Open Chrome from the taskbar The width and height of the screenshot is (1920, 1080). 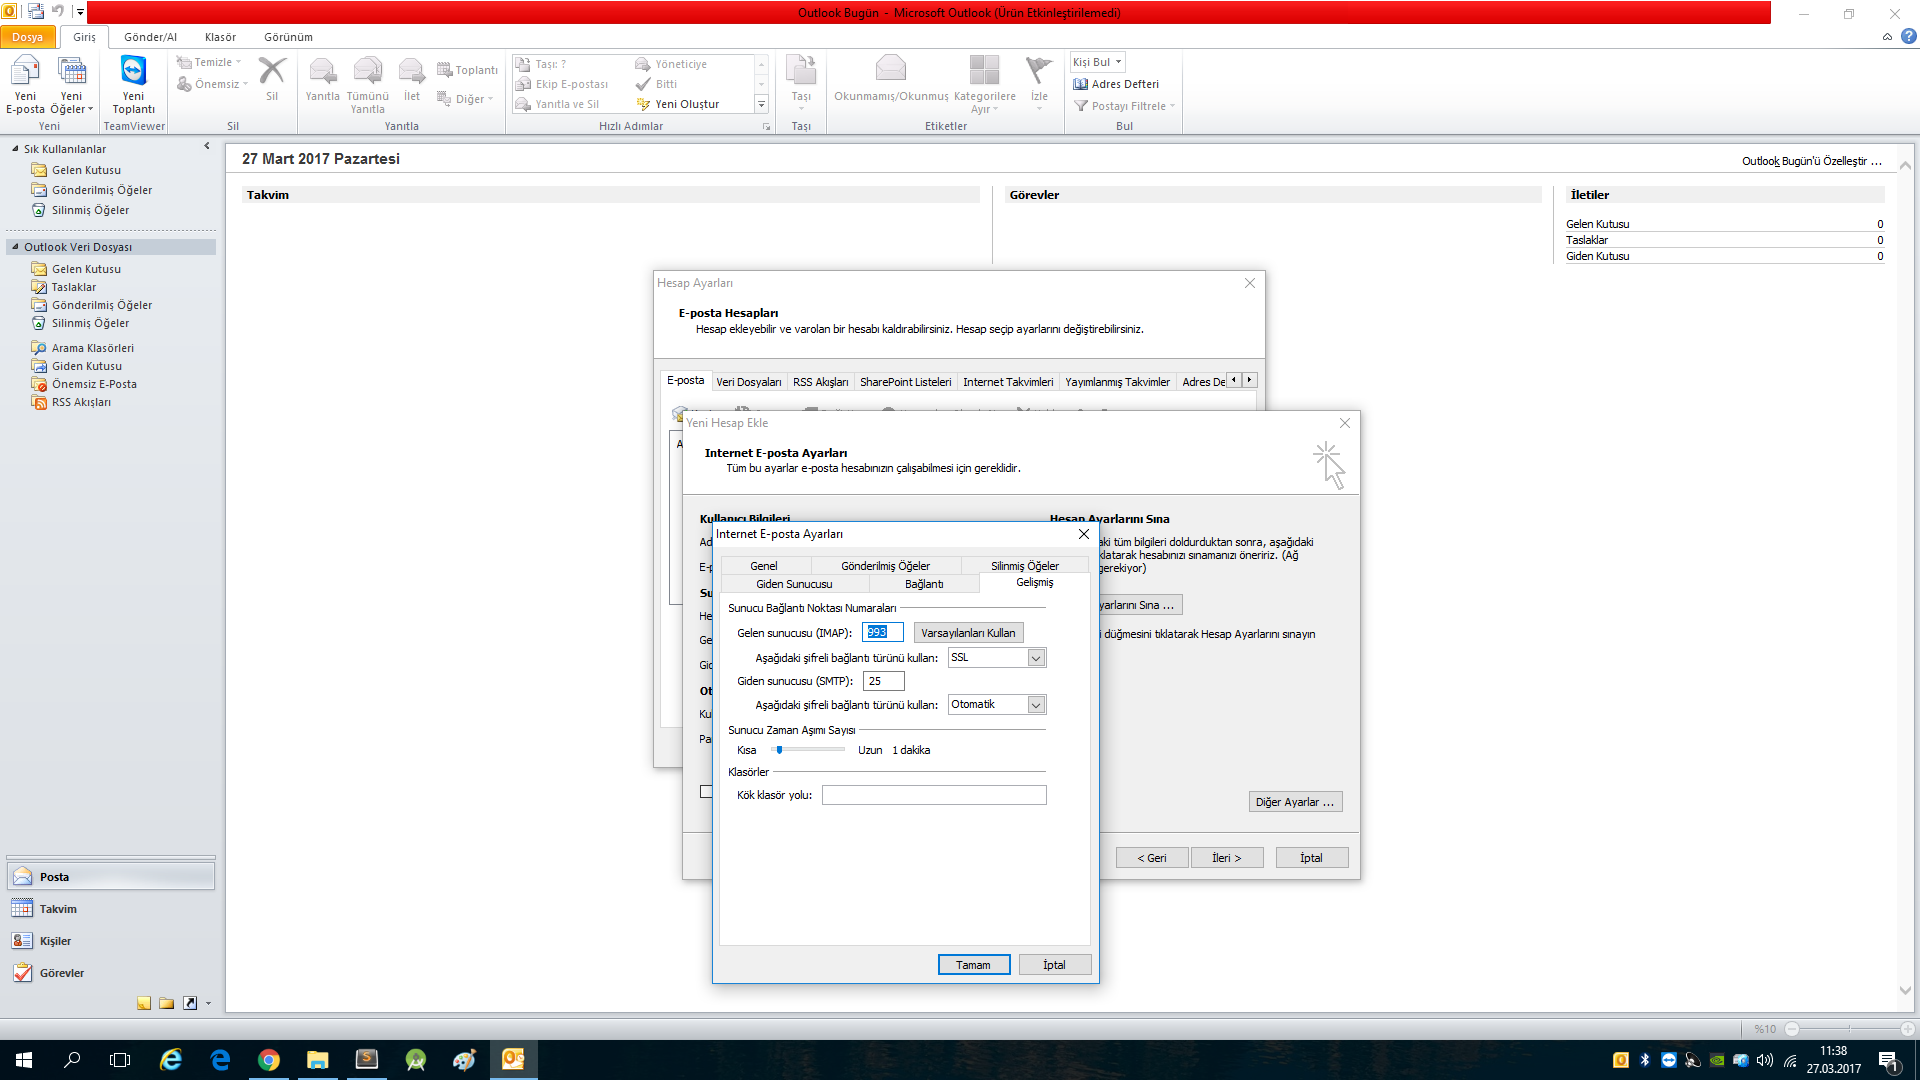(x=268, y=1060)
